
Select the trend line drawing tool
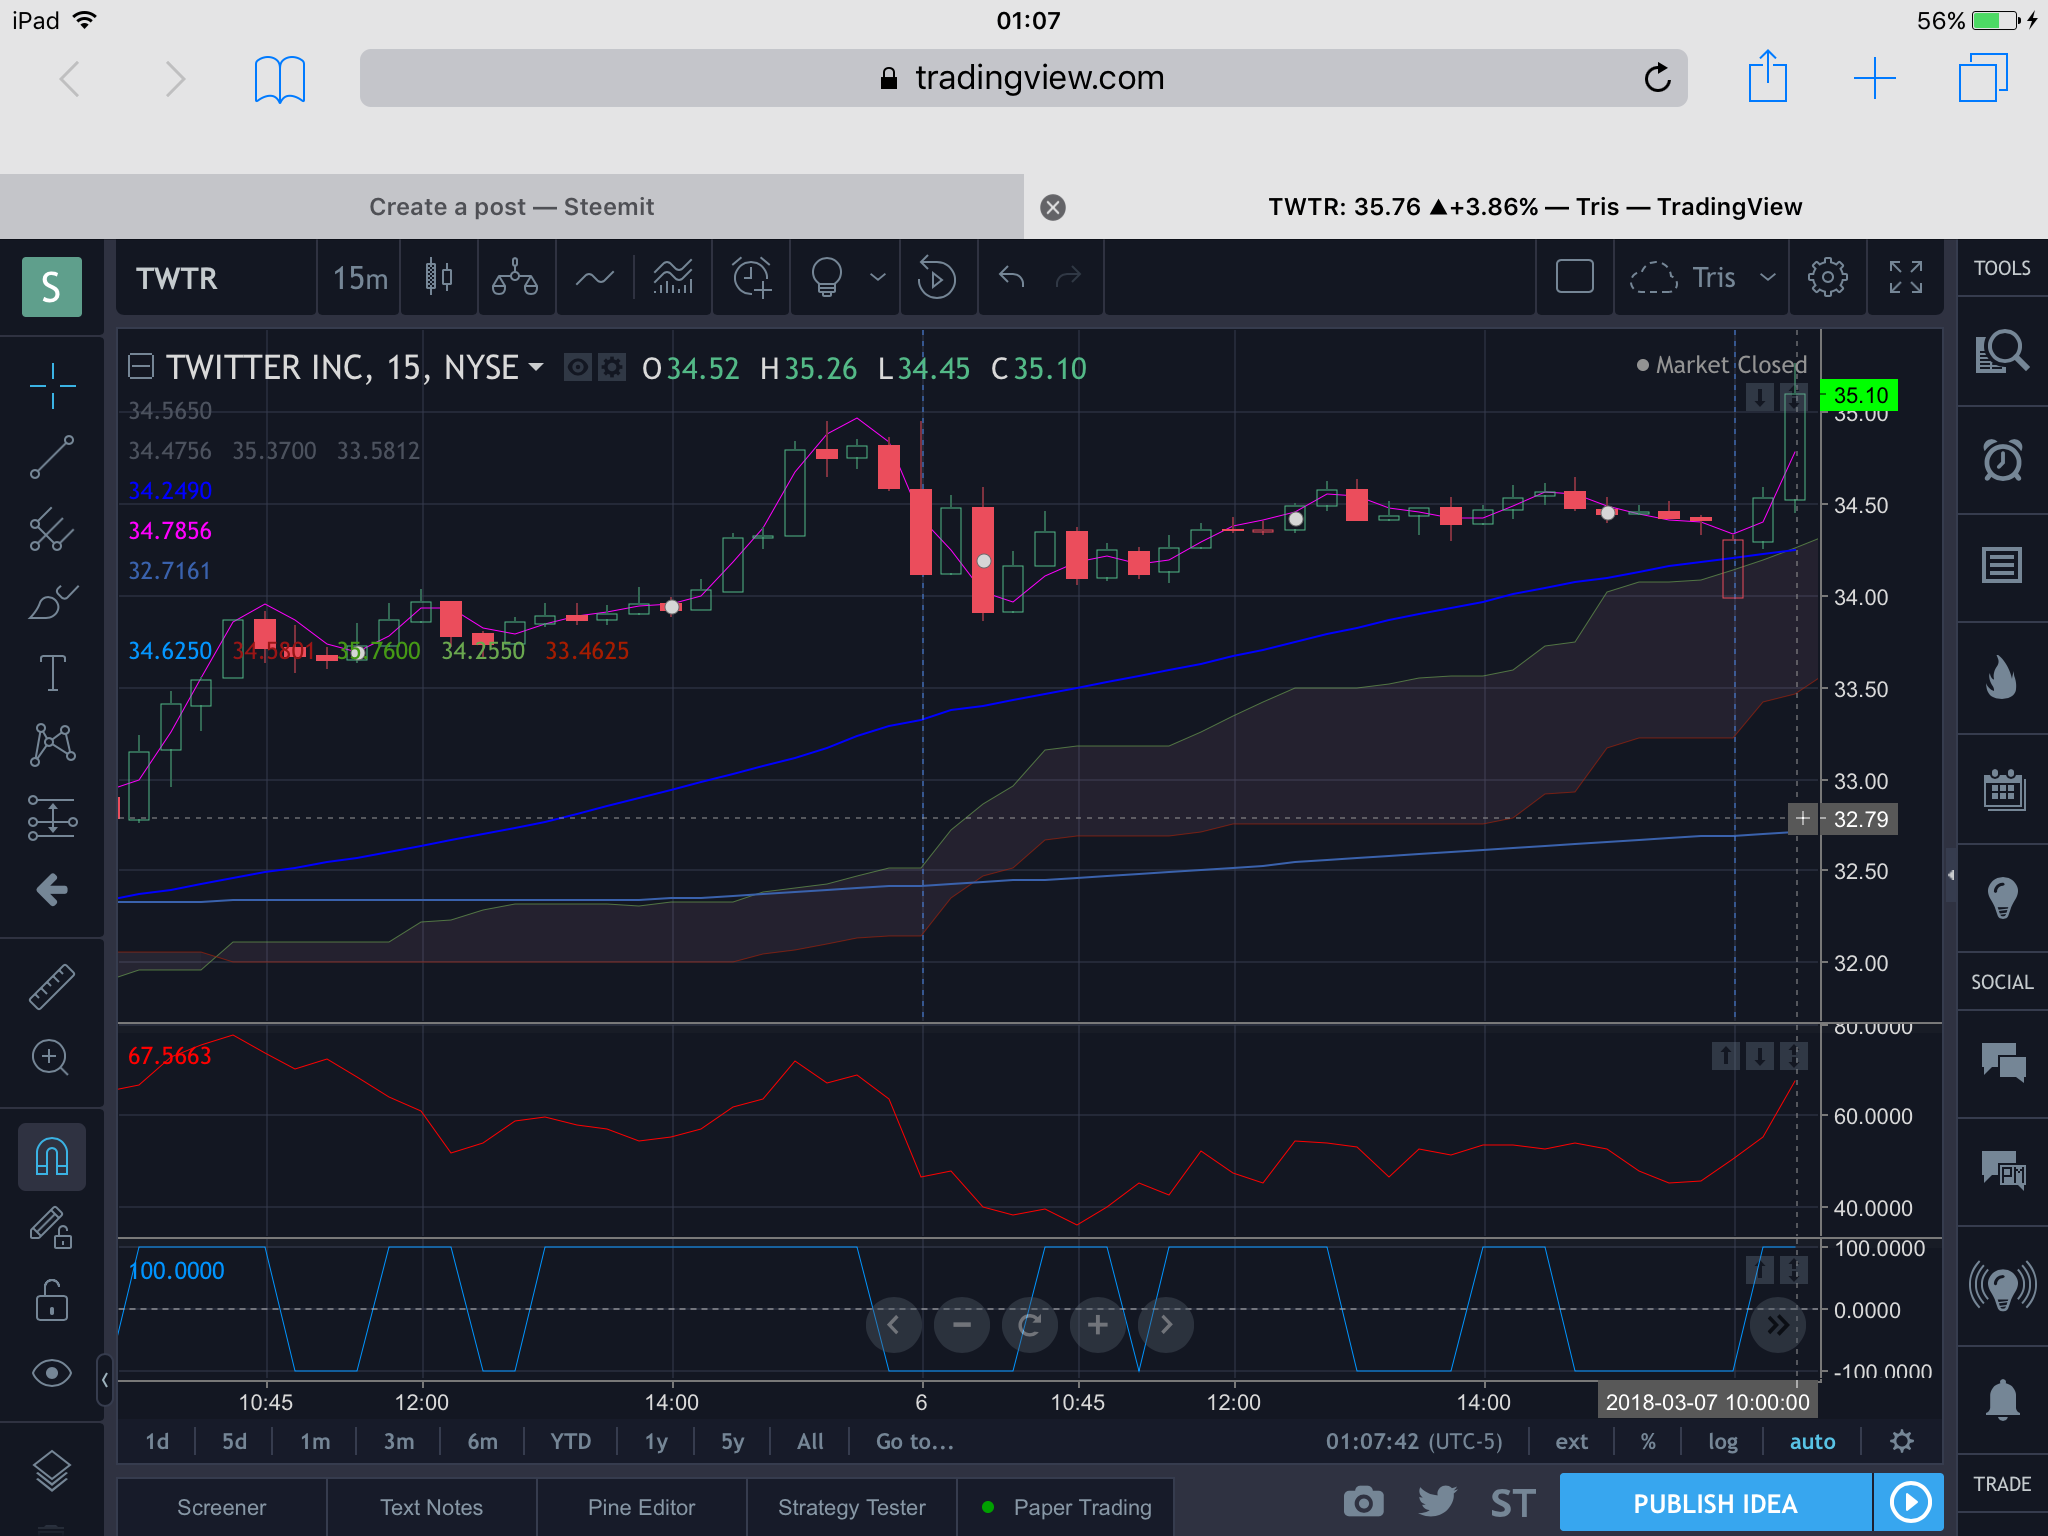[x=52, y=457]
